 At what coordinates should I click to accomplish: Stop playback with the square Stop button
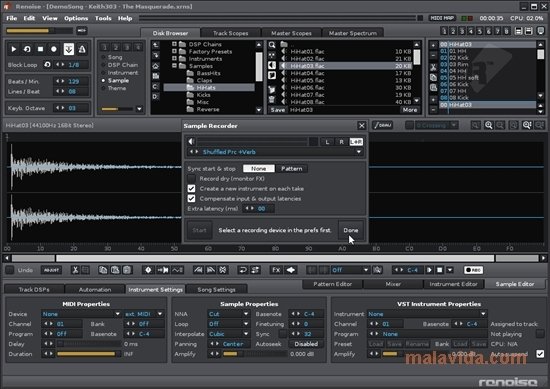(x=41, y=49)
